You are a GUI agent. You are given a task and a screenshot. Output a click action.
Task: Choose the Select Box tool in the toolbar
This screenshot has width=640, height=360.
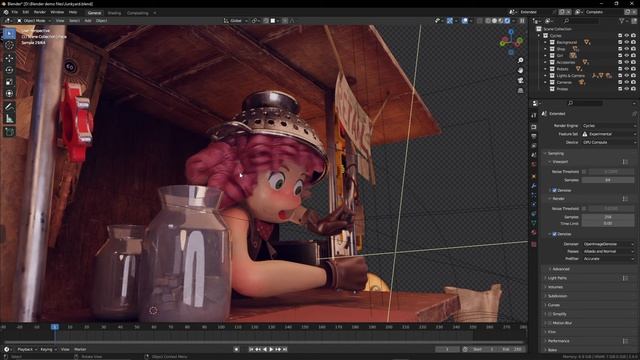[9, 33]
